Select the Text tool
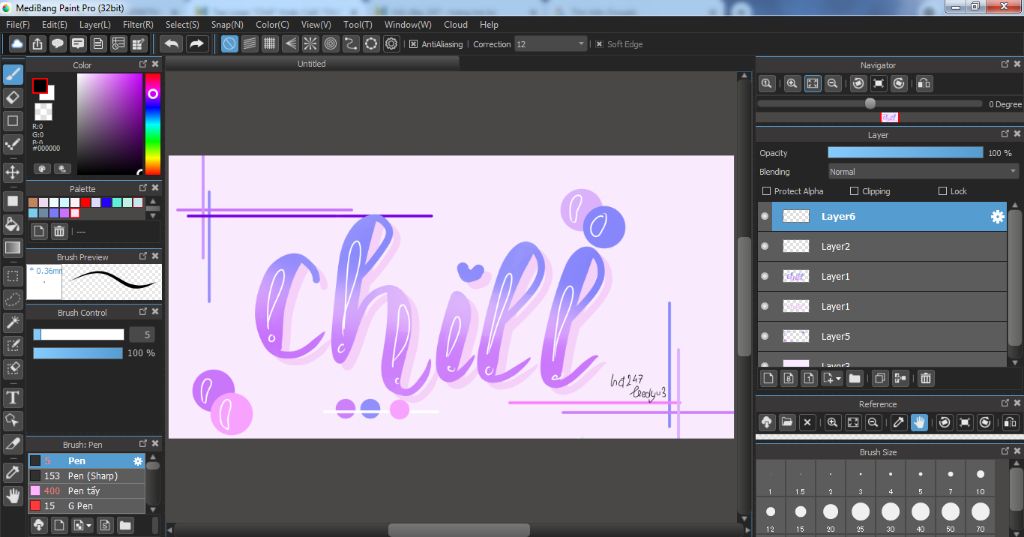Viewport: 1024px width, 537px height. 12,397
